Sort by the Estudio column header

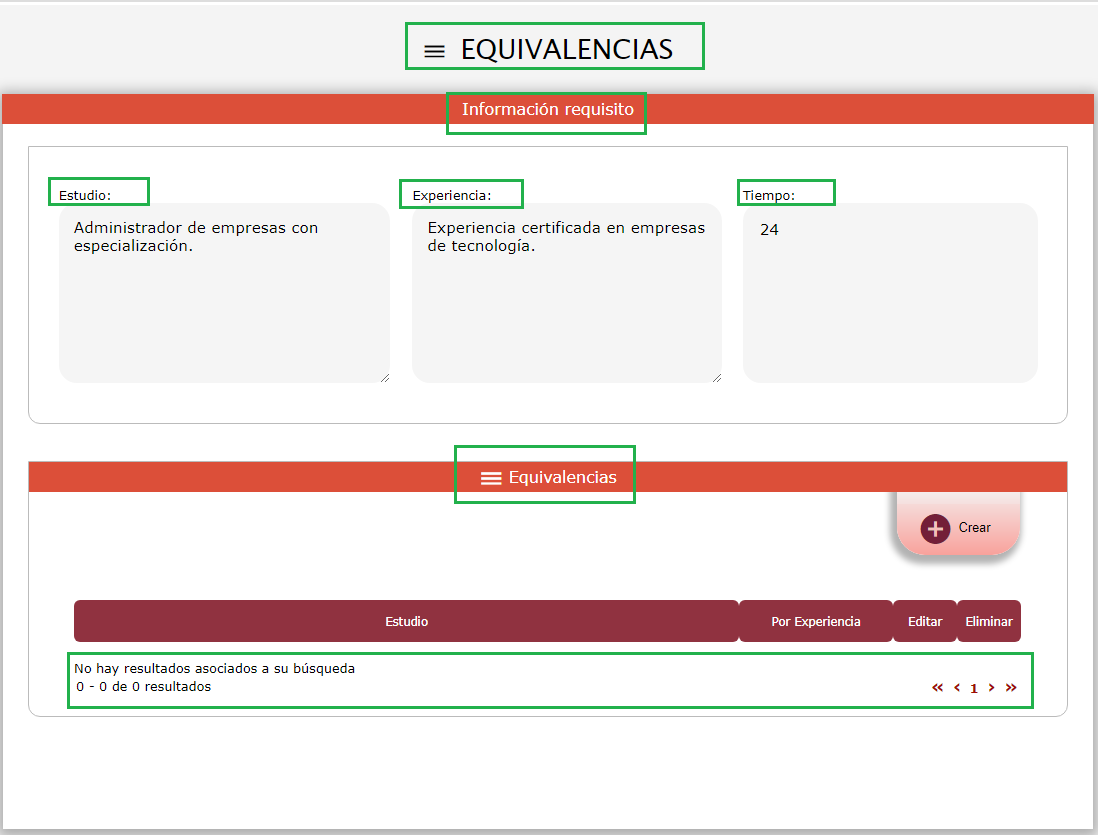[406, 621]
